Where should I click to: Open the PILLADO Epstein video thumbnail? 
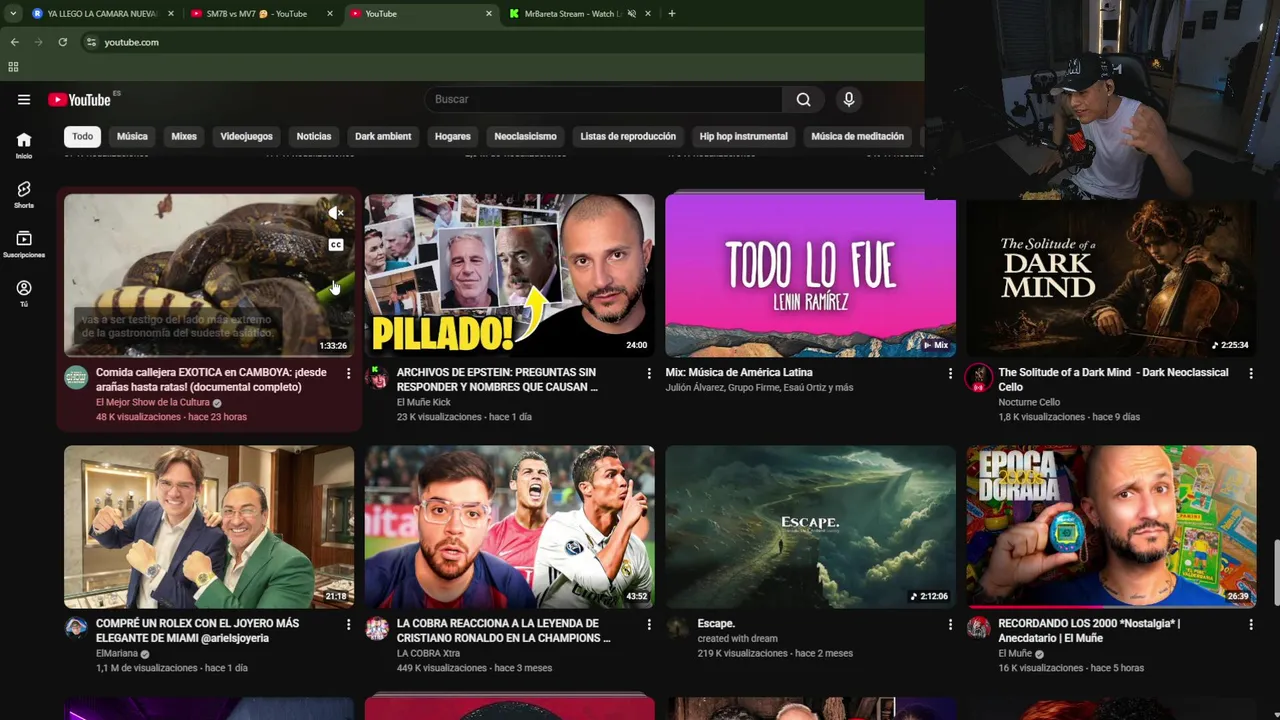[x=509, y=275]
